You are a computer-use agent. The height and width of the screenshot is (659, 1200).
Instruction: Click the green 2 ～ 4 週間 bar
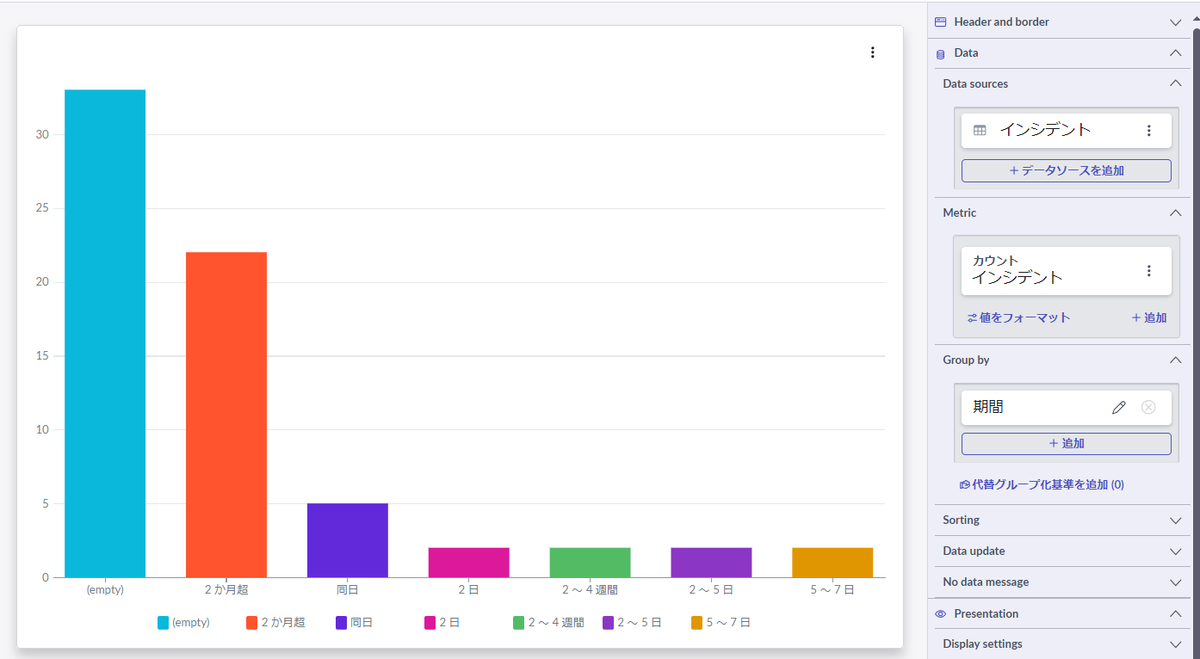[x=590, y=562]
